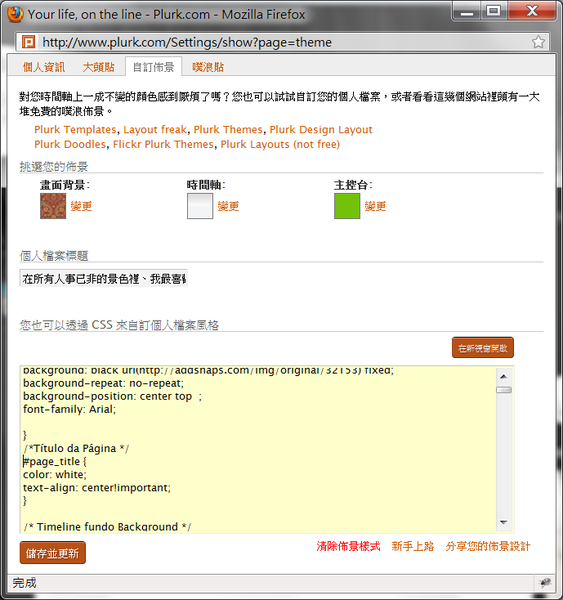Click the Plurk site favicon in address bar
The width and height of the screenshot is (563, 600).
point(28,42)
